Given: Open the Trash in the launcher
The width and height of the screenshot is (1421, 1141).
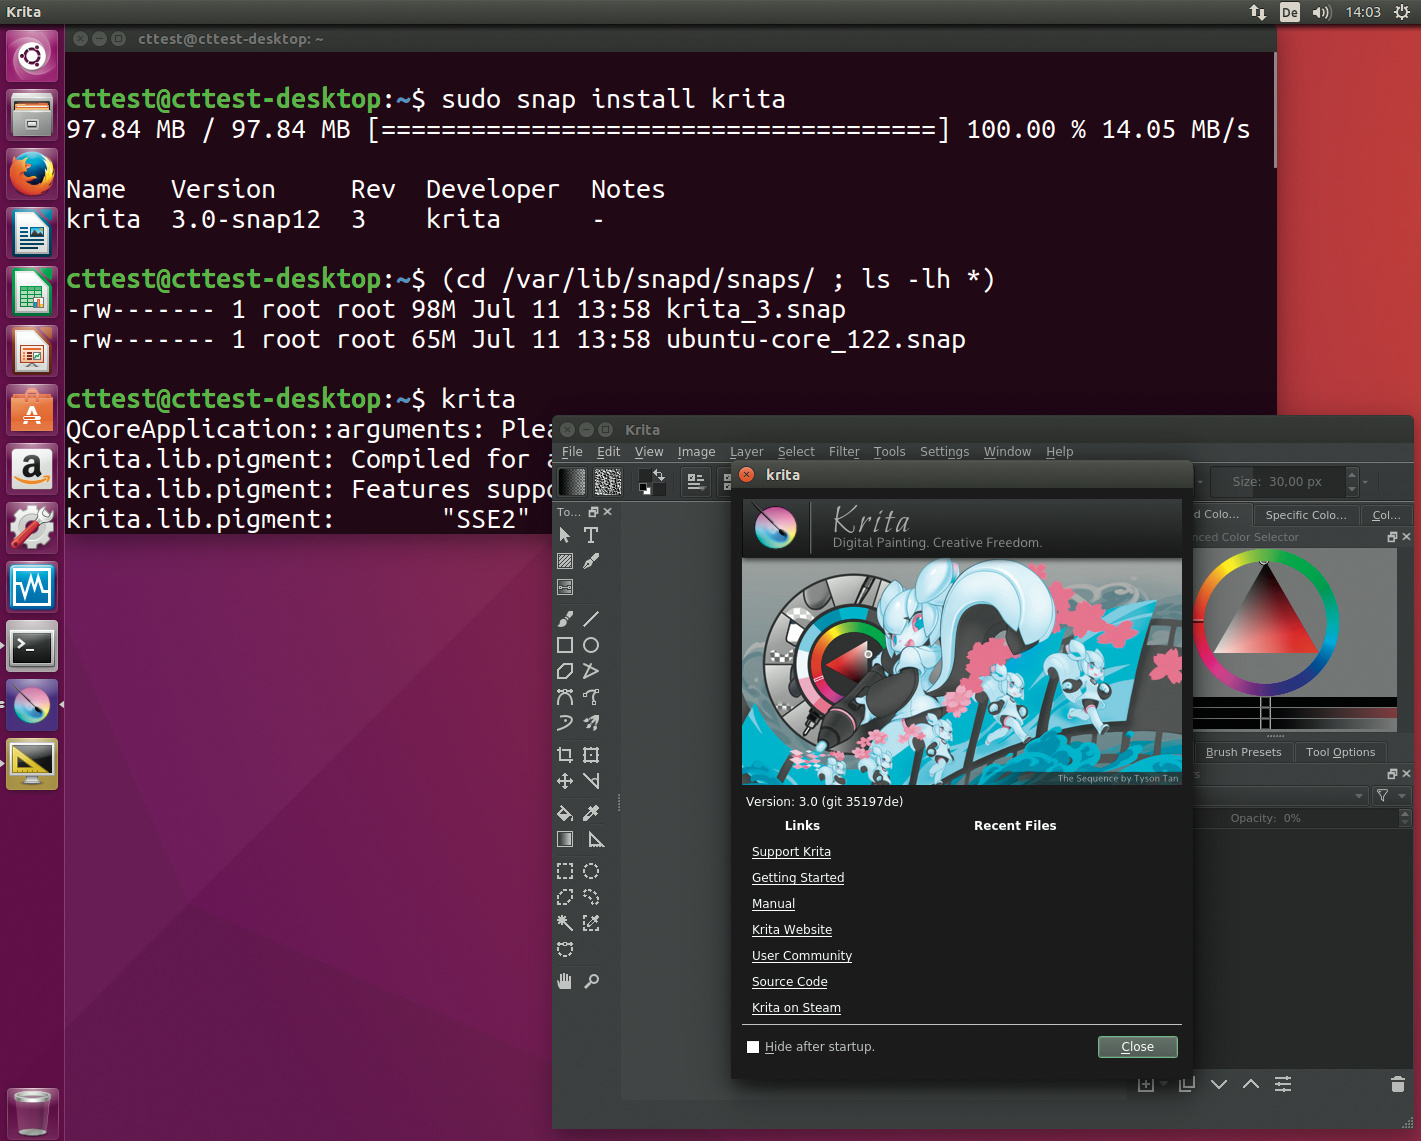Looking at the screenshot, I should [x=32, y=1112].
